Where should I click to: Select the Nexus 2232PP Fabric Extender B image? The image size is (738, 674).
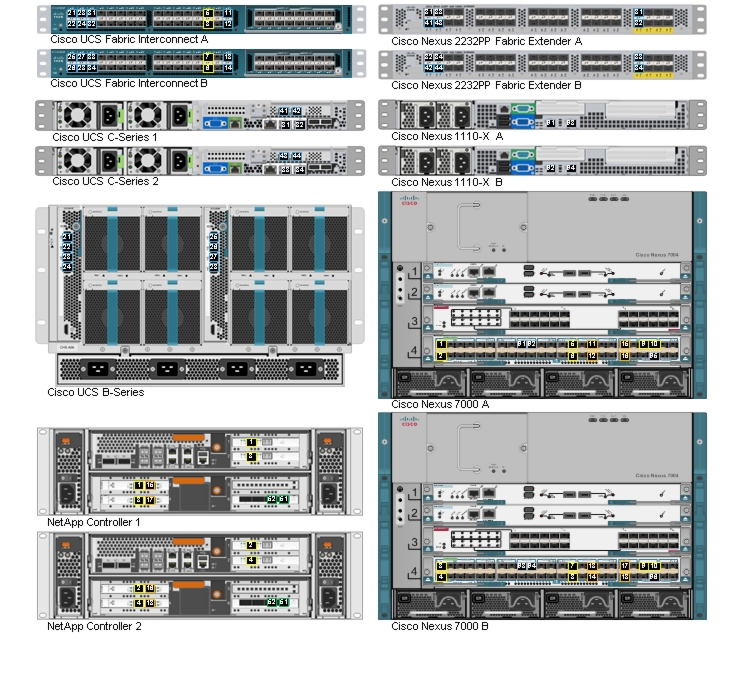(x=542, y=64)
